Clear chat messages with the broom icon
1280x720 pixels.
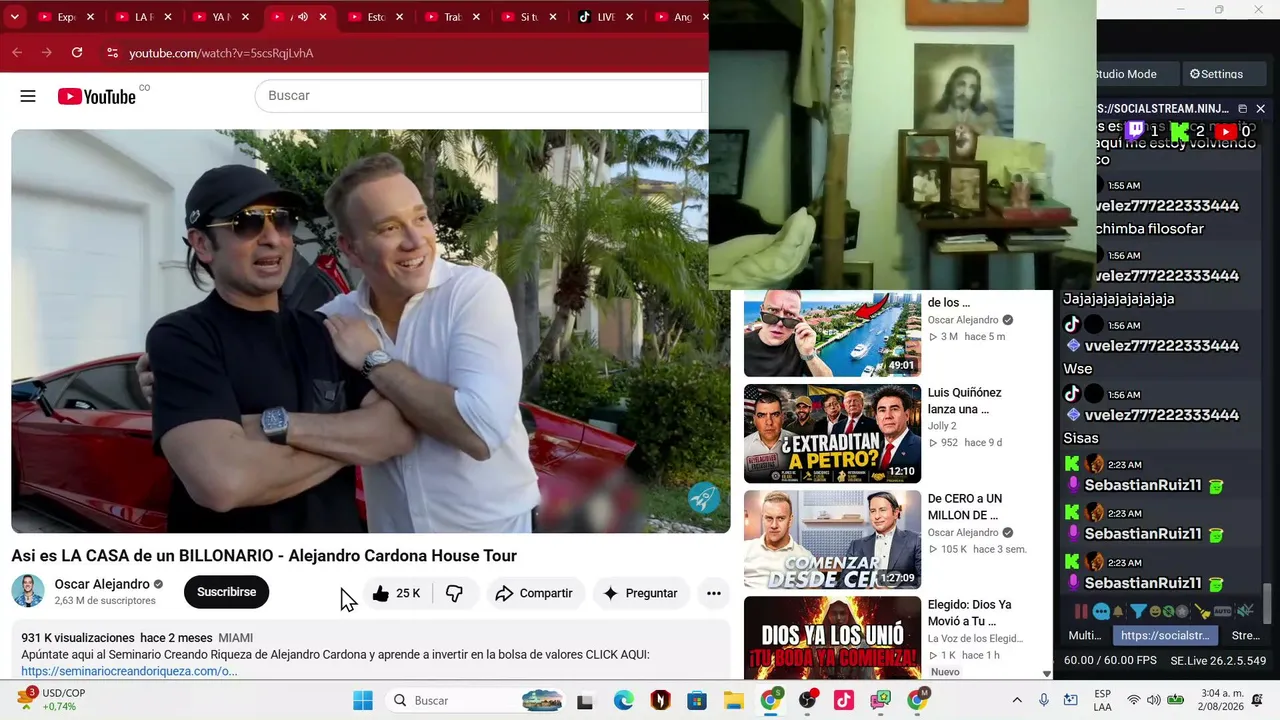(1204, 611)
